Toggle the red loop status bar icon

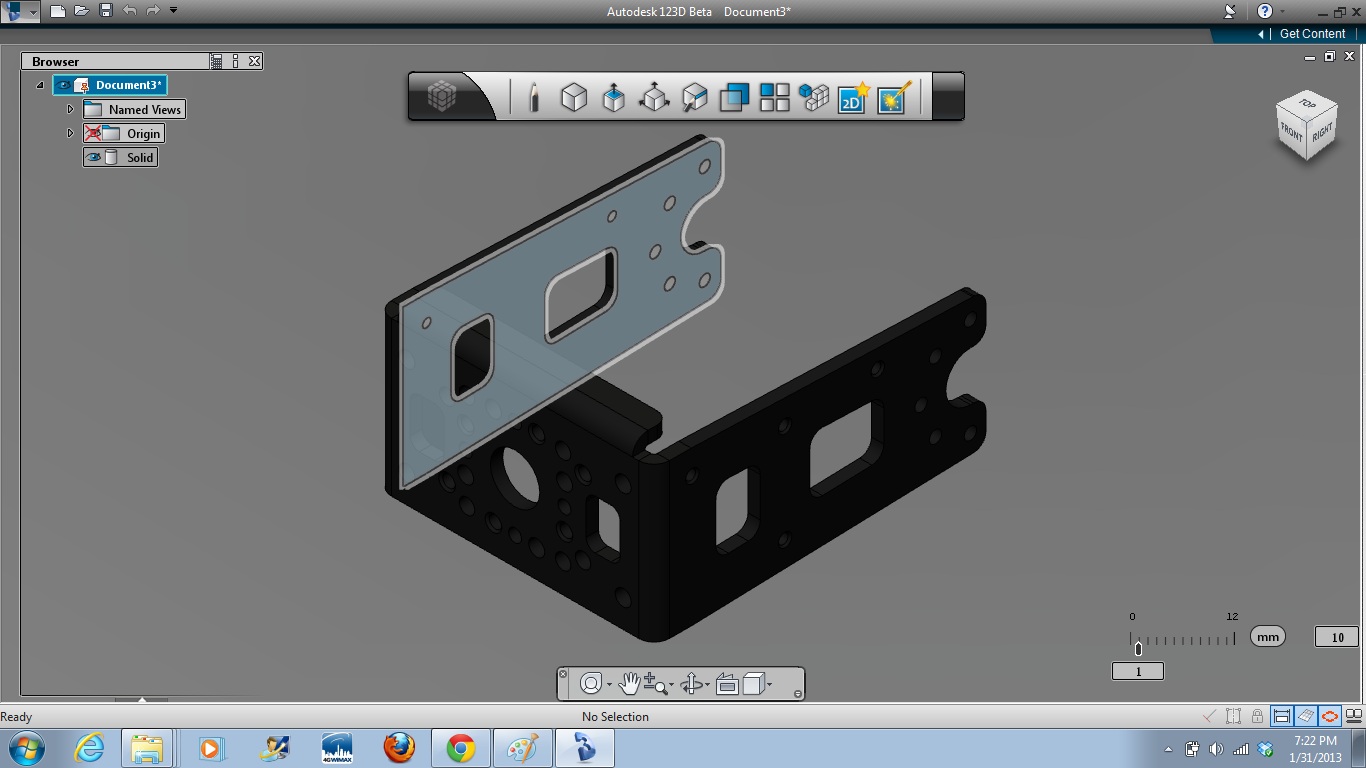click(x=1329, y=716)
